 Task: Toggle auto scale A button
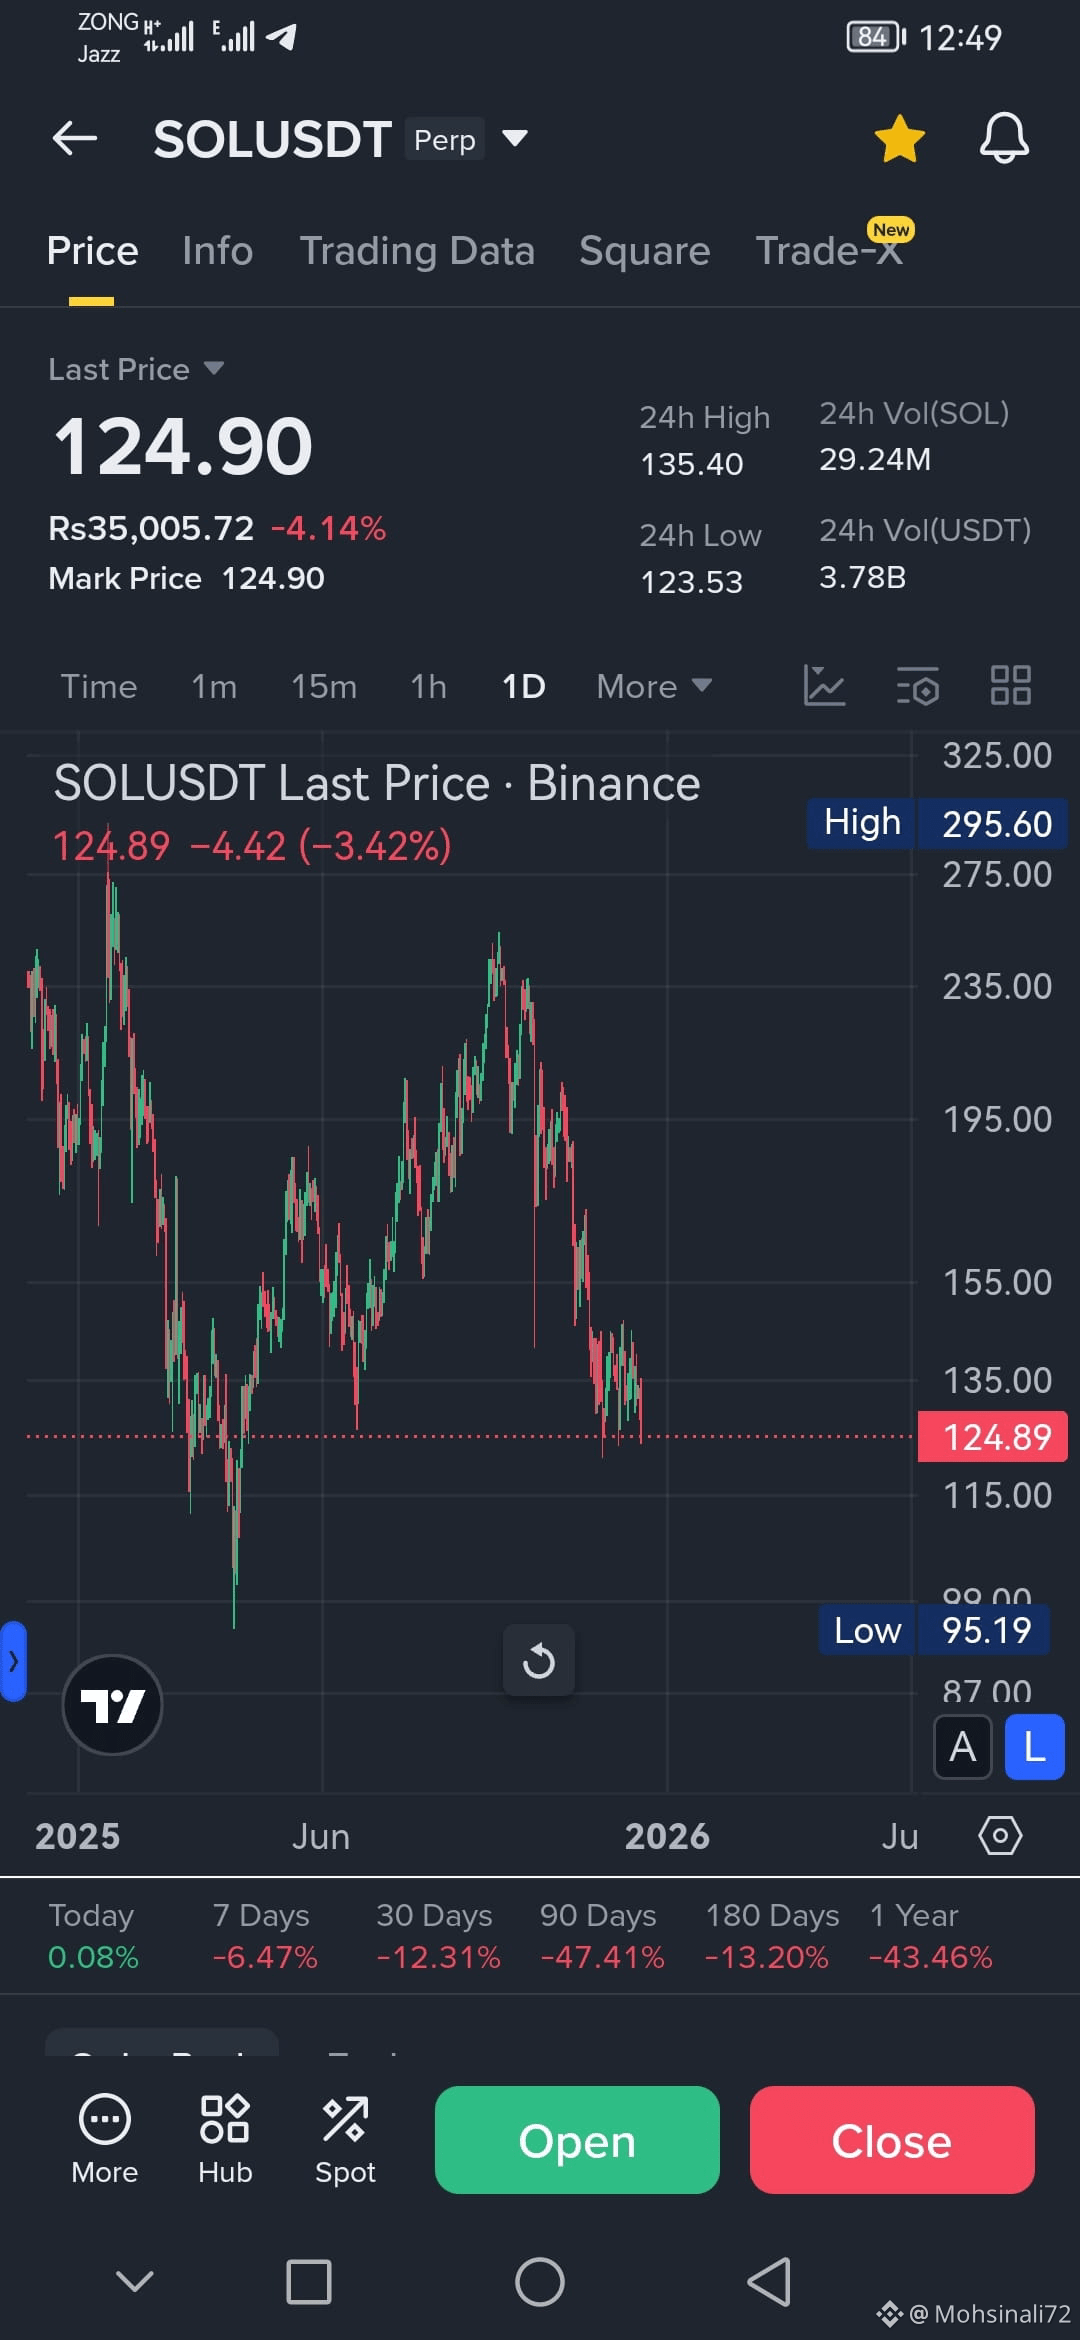[962, 1747]
